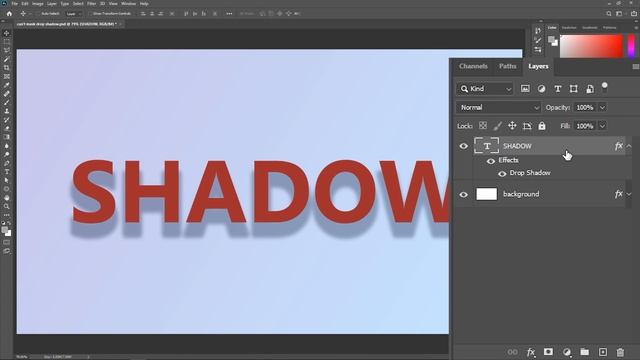
Task: Click the three-dots more options in options bar
Action: pos(229,13)
